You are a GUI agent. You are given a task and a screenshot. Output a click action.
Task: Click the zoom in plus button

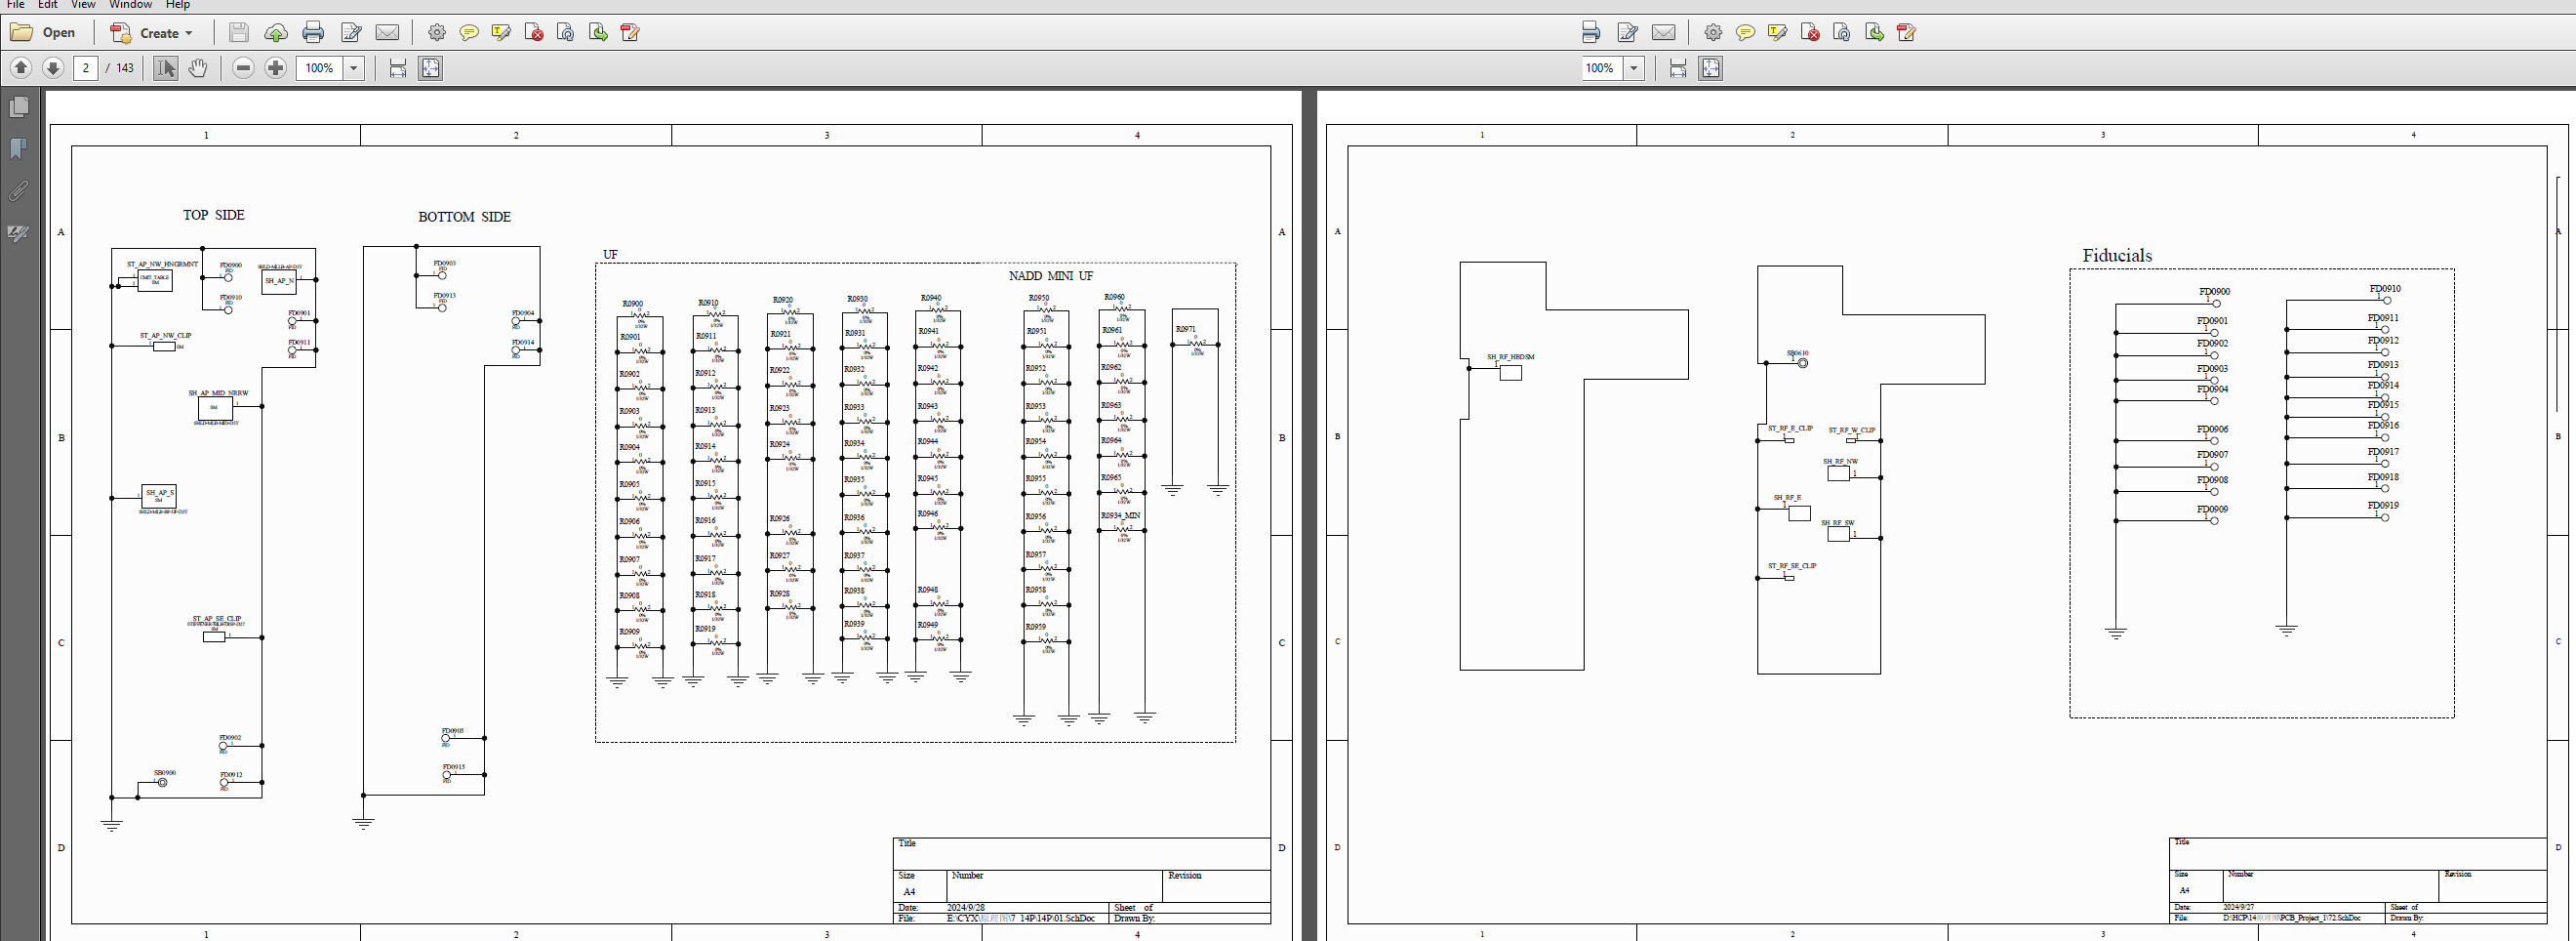[x=275, y=68]
